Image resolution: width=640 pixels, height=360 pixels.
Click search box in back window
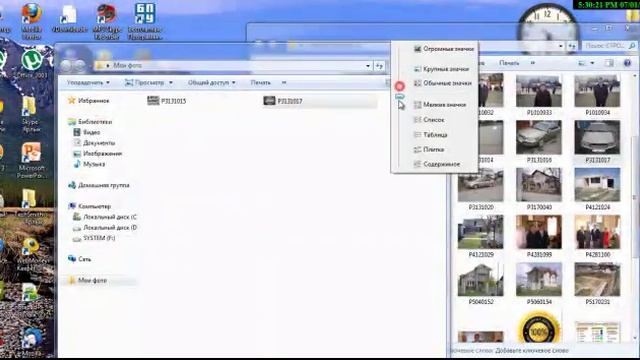coord(609,46)
